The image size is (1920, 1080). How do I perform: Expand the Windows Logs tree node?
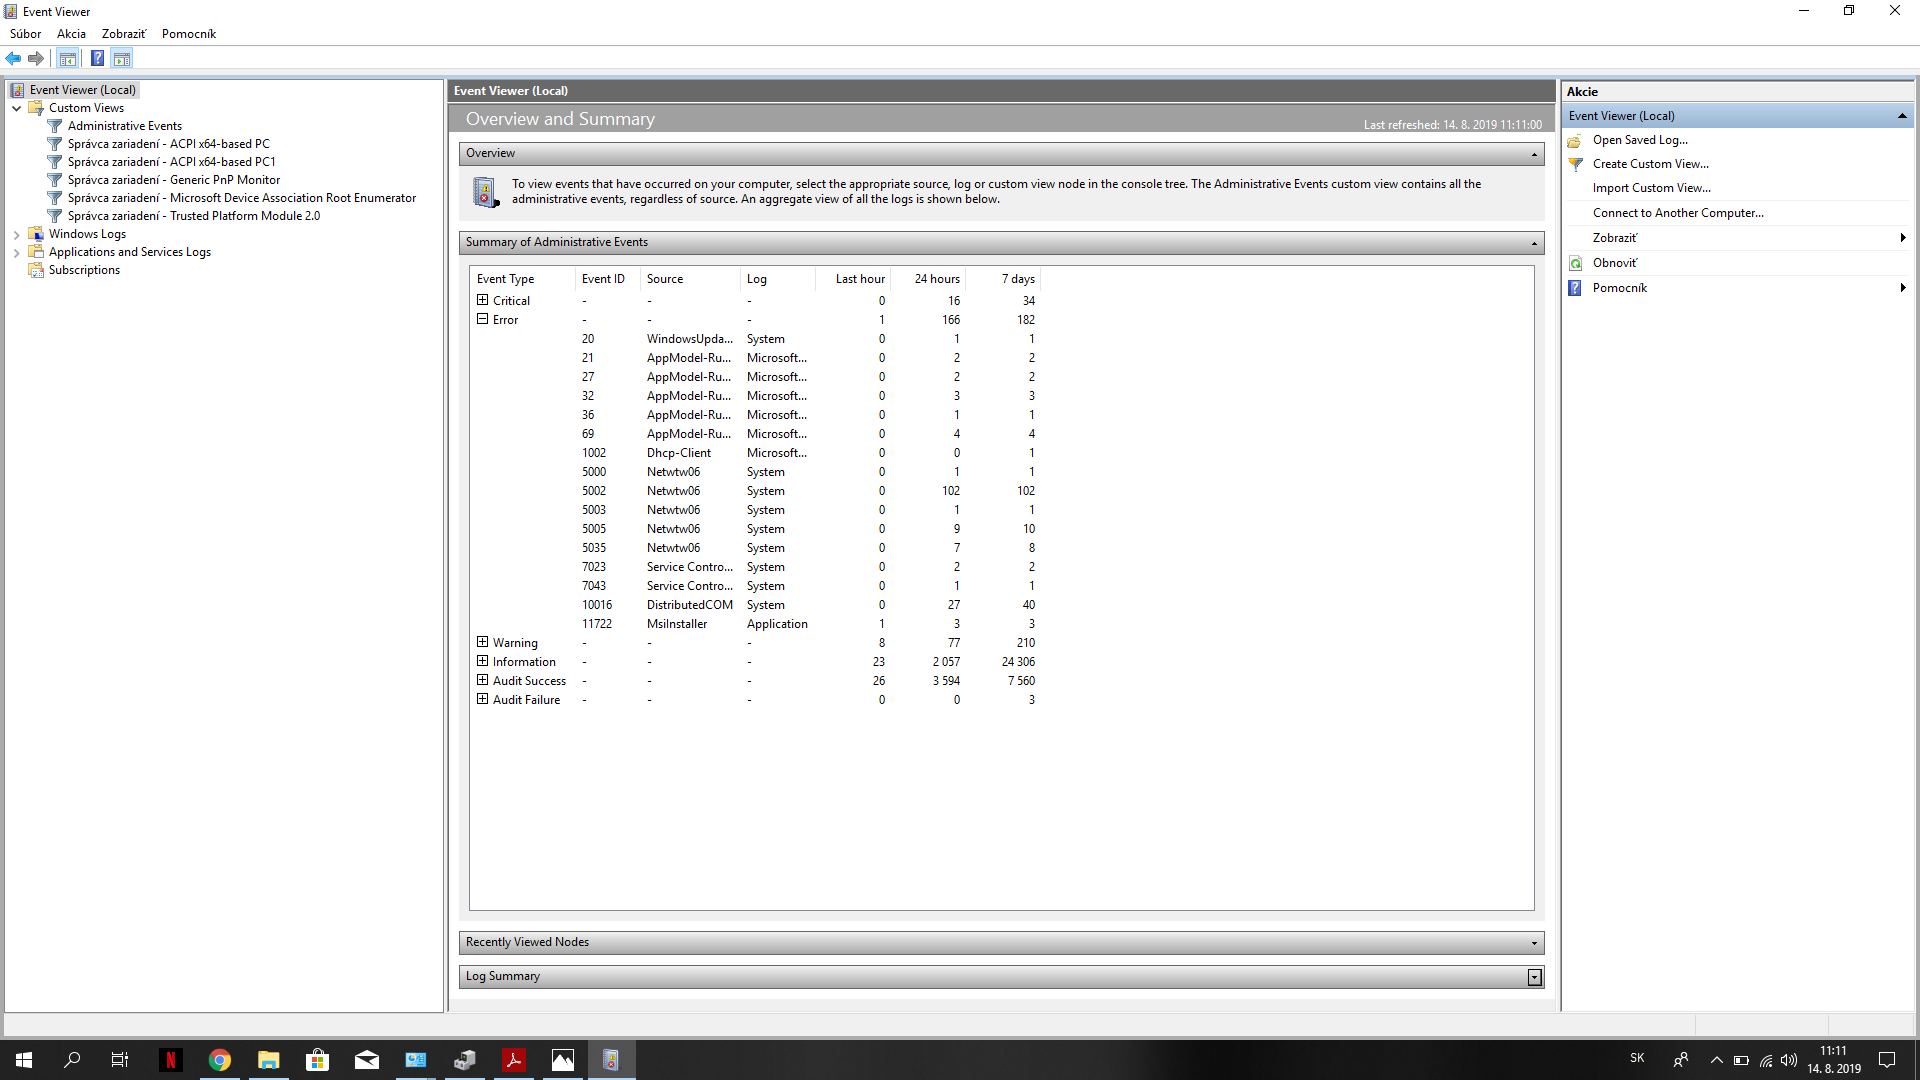17,235
